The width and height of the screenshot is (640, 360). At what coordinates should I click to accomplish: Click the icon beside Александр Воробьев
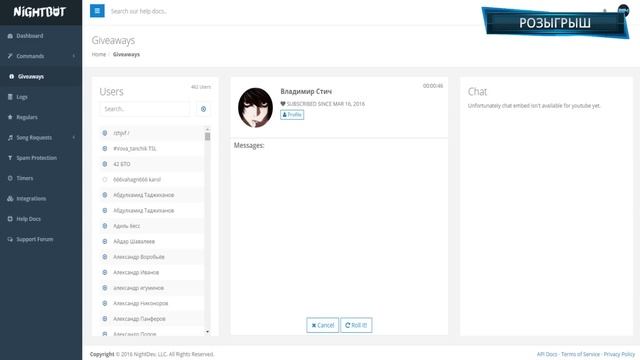pyautogui.click(x=104, y=257)
